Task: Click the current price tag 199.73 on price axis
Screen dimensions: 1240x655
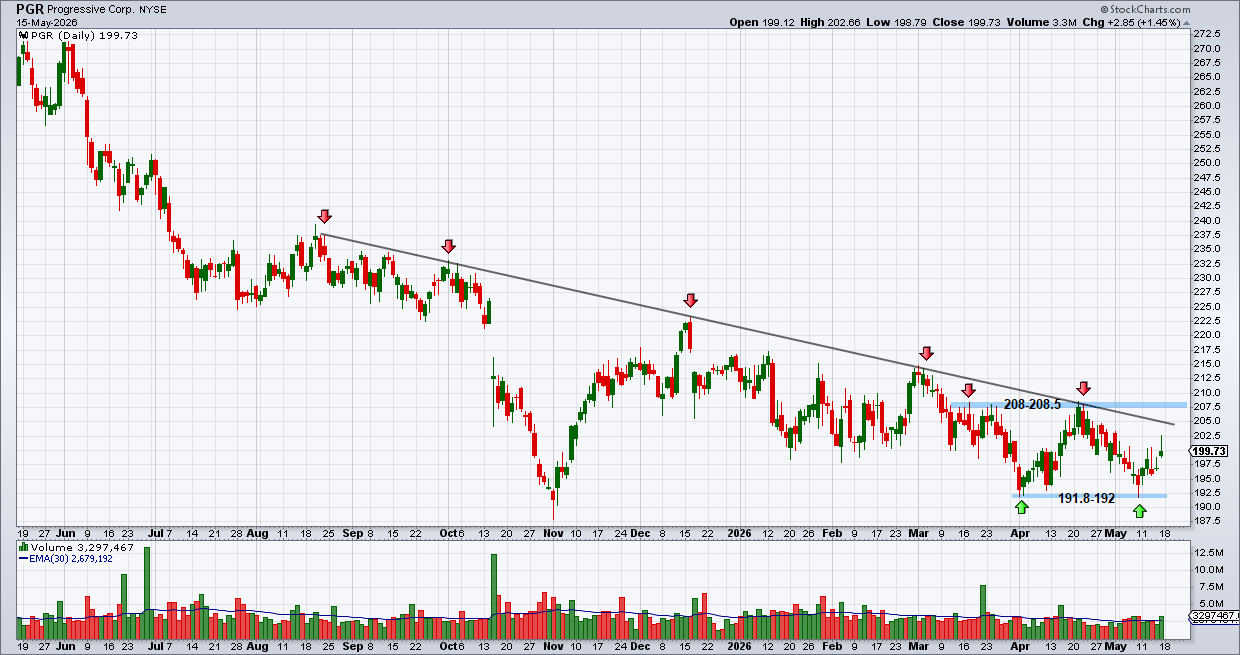Action: (x=1208, y=451)
